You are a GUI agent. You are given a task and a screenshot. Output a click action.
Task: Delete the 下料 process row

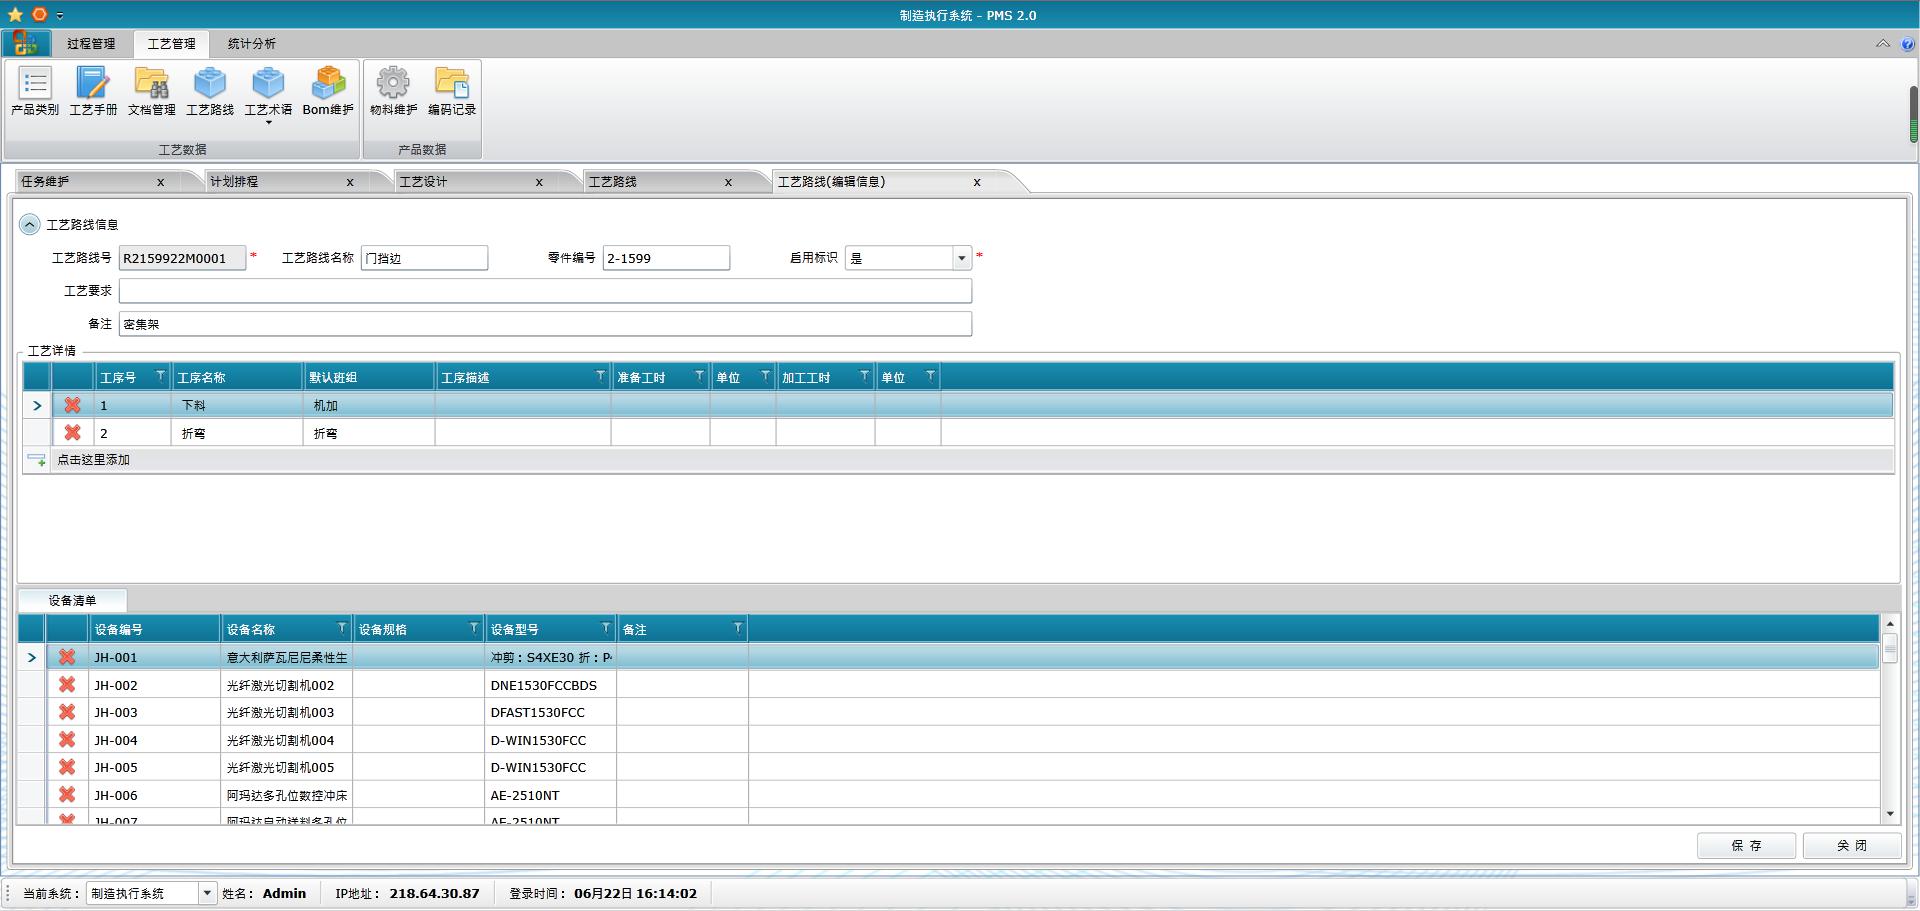(72, 405)
